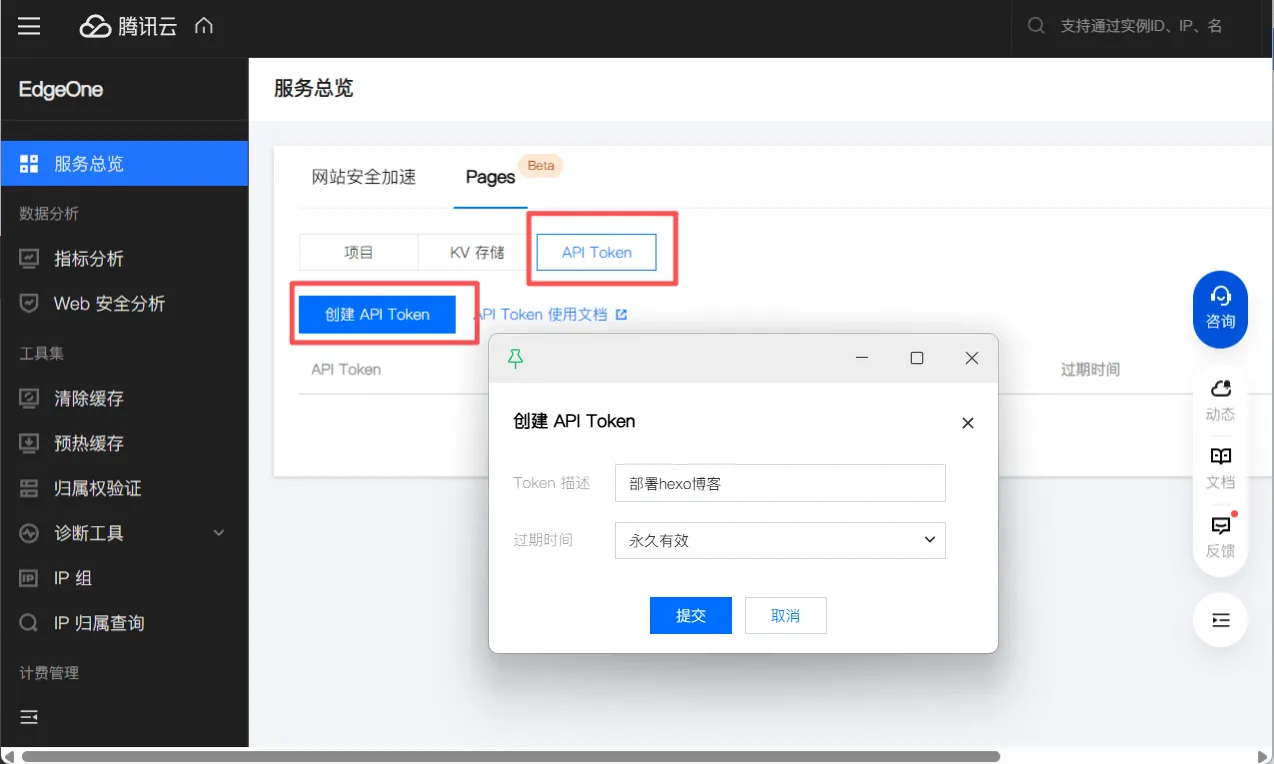Click the IP 归属查询 magnifier icon
1274x764 pixels.
point(29,624)
